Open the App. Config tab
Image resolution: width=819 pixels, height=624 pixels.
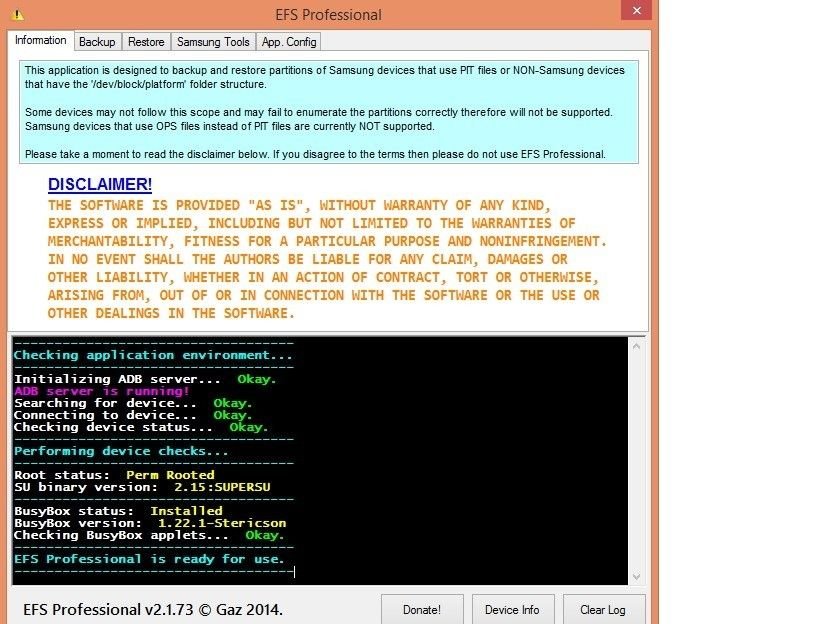pos(289,42)
